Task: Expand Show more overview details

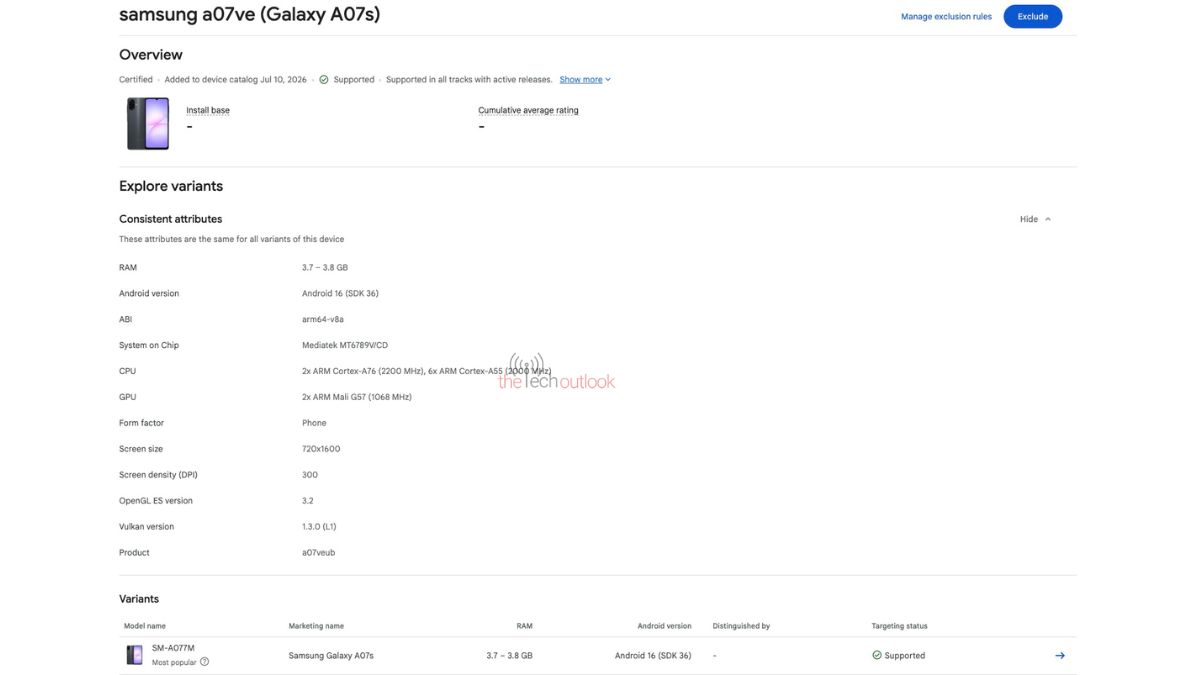Action: click(x=585, y=80)
